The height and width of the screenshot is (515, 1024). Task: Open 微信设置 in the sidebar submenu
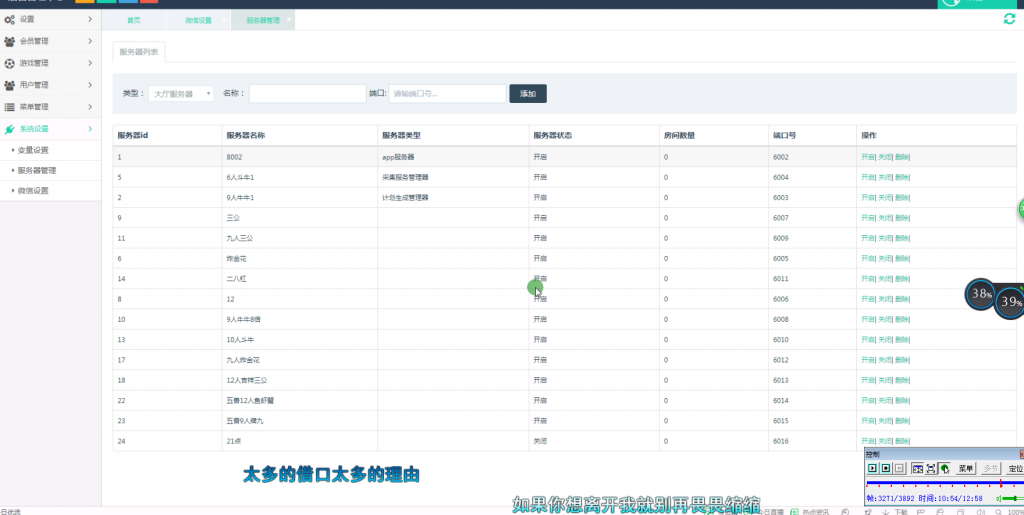33,191
